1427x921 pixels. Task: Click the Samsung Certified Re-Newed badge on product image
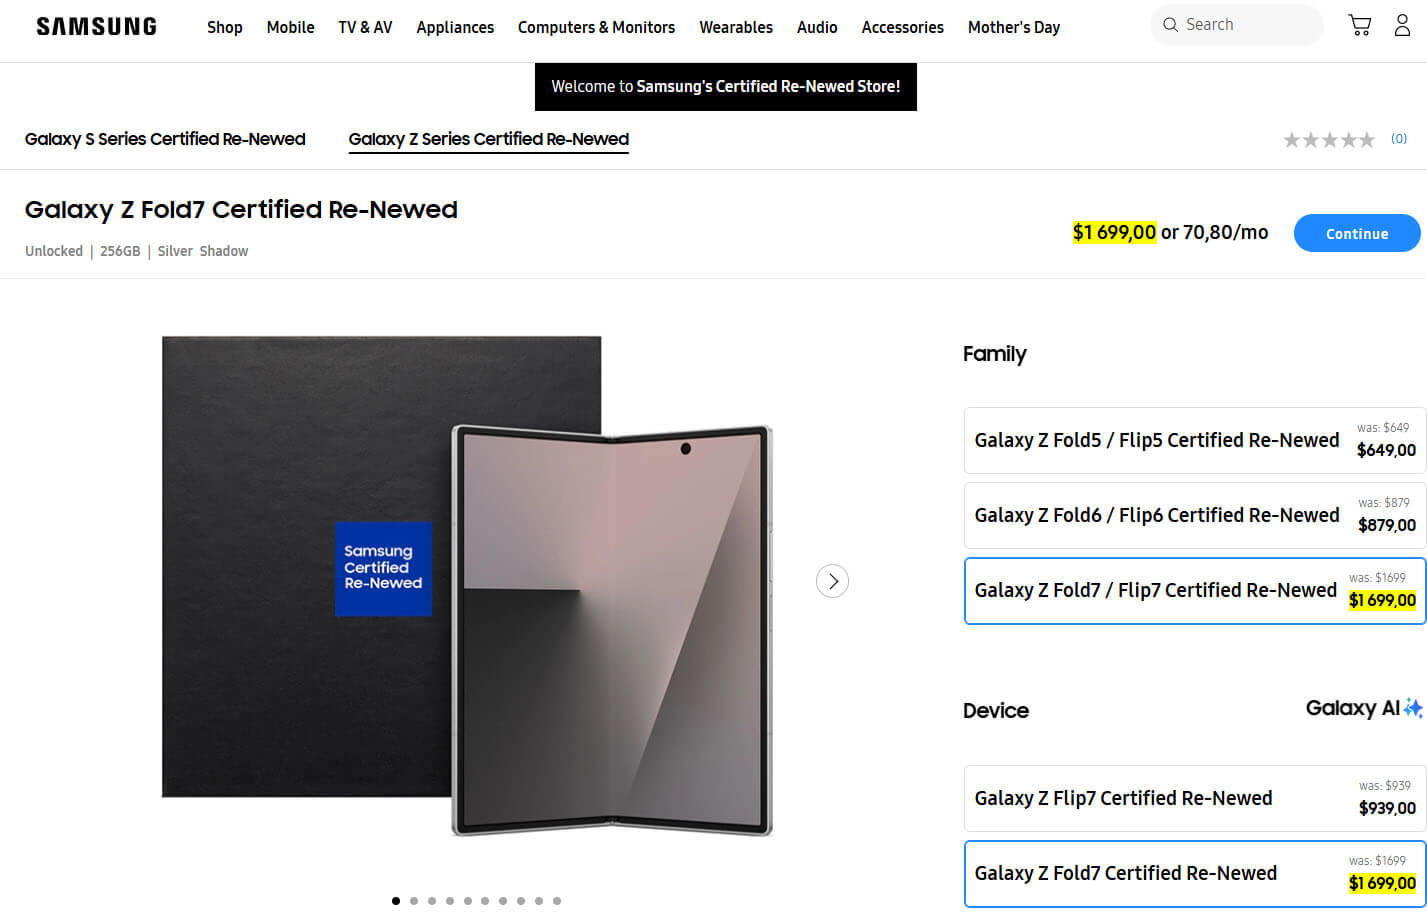[383, 568]
